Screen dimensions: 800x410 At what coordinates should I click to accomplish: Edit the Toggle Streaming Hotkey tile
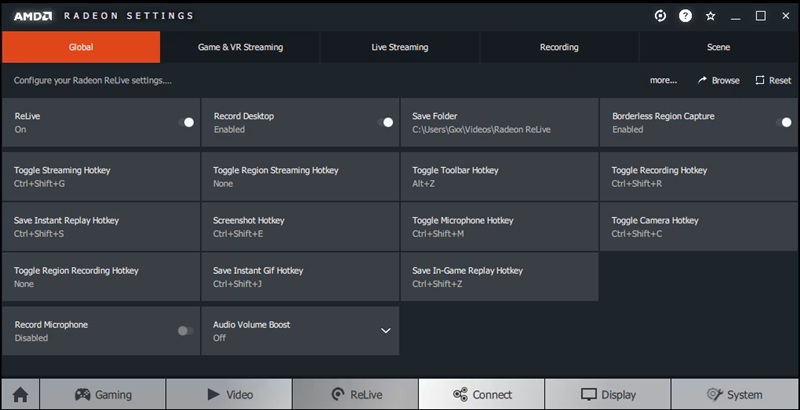click(x=101, y=176)
